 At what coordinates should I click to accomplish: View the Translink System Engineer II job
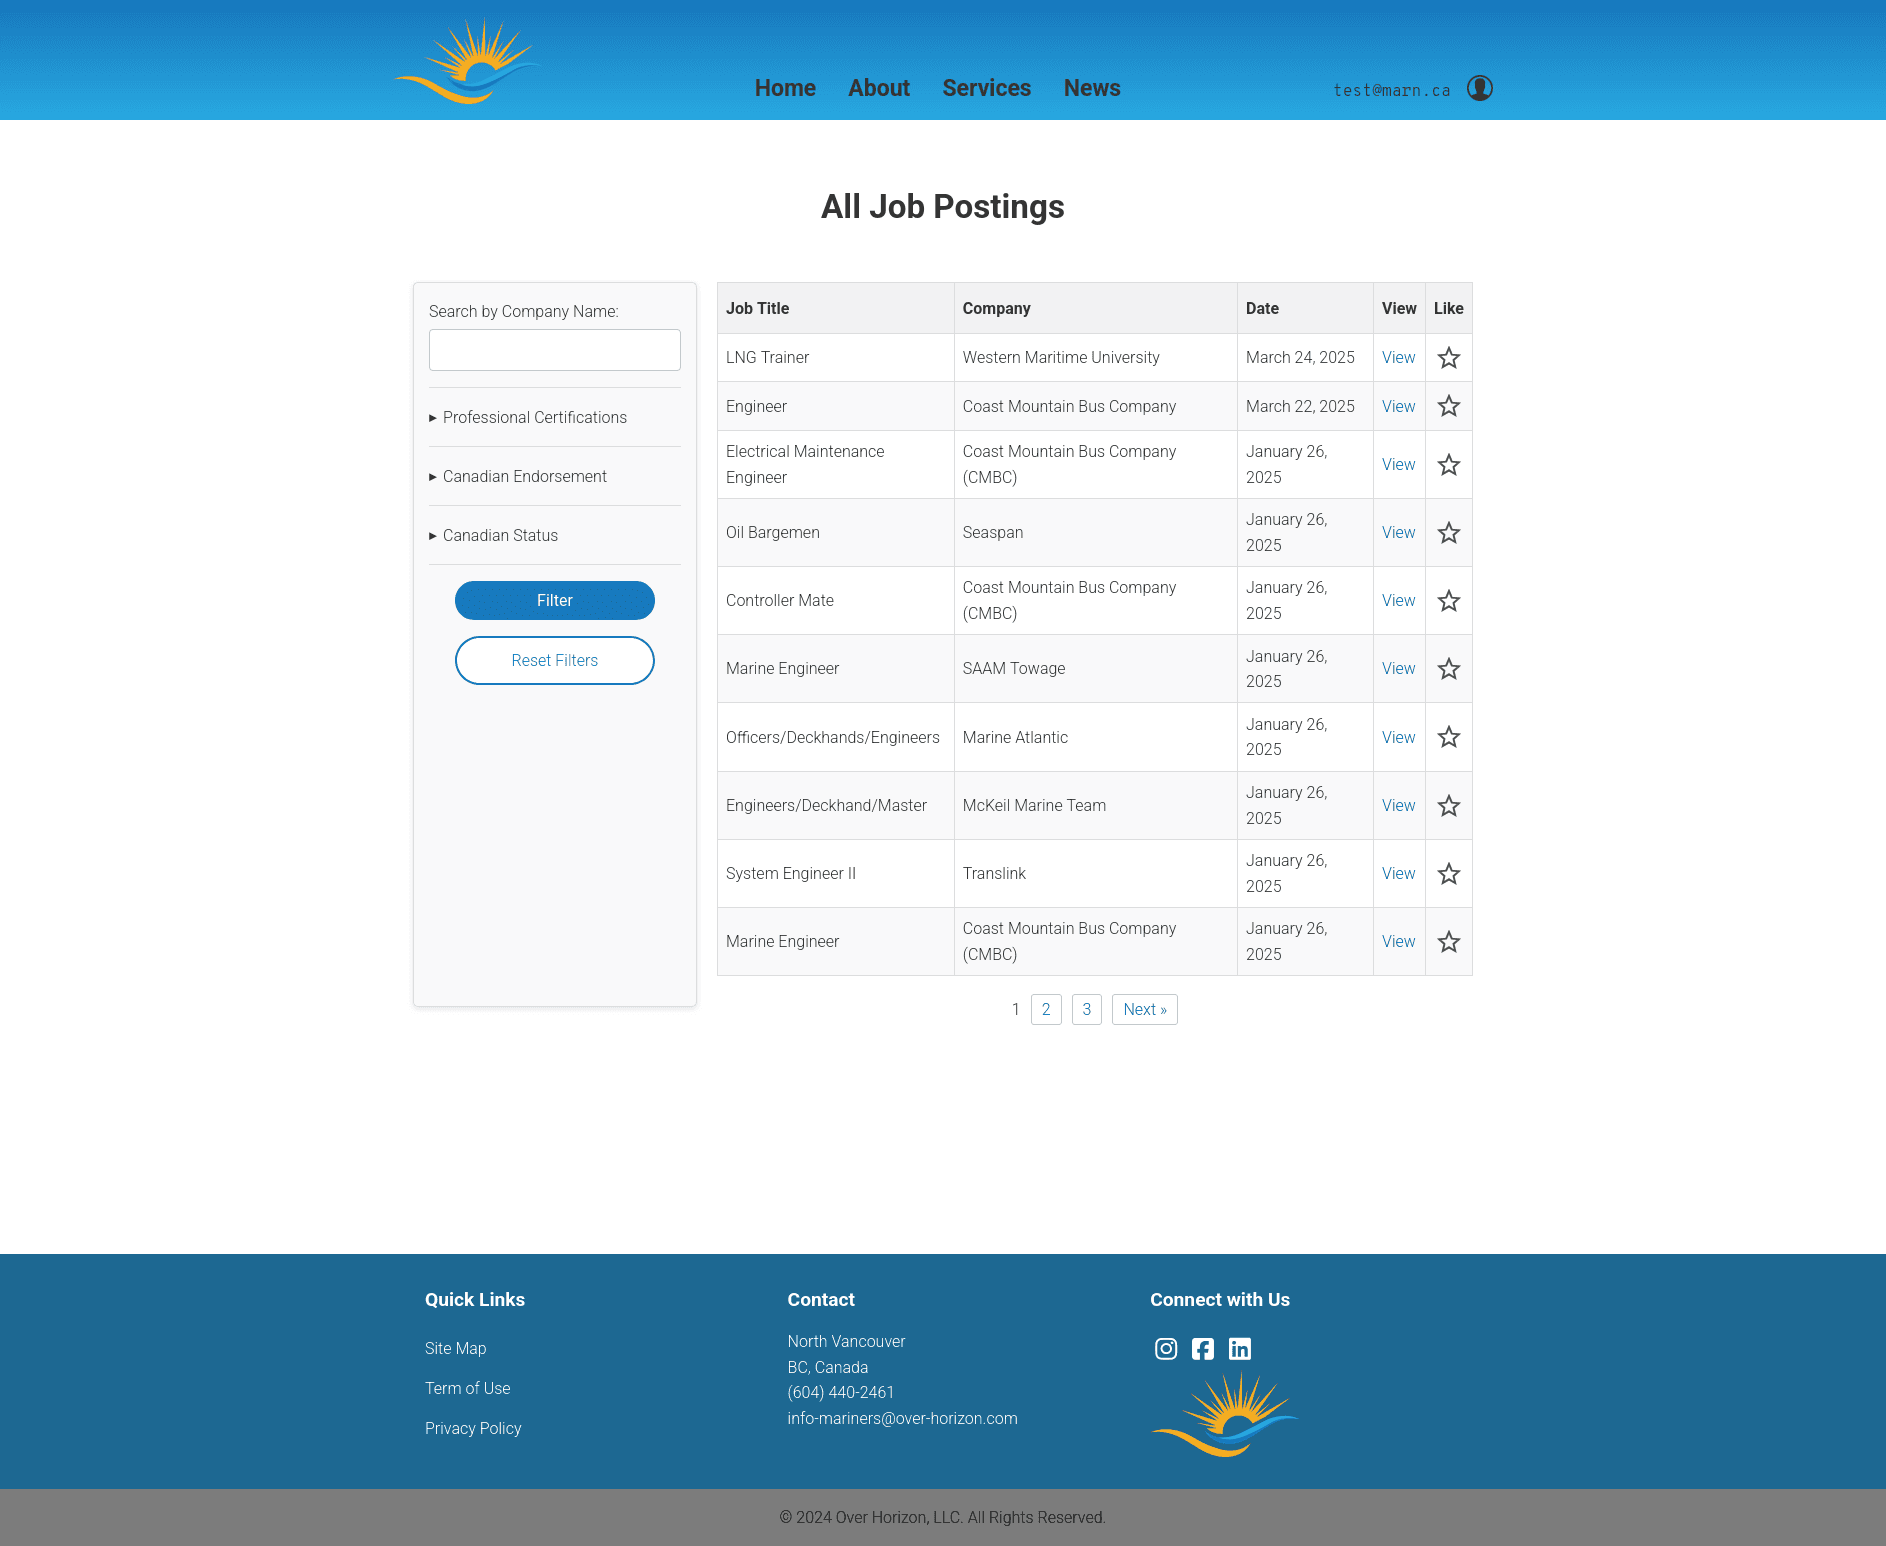(1398, 873)
